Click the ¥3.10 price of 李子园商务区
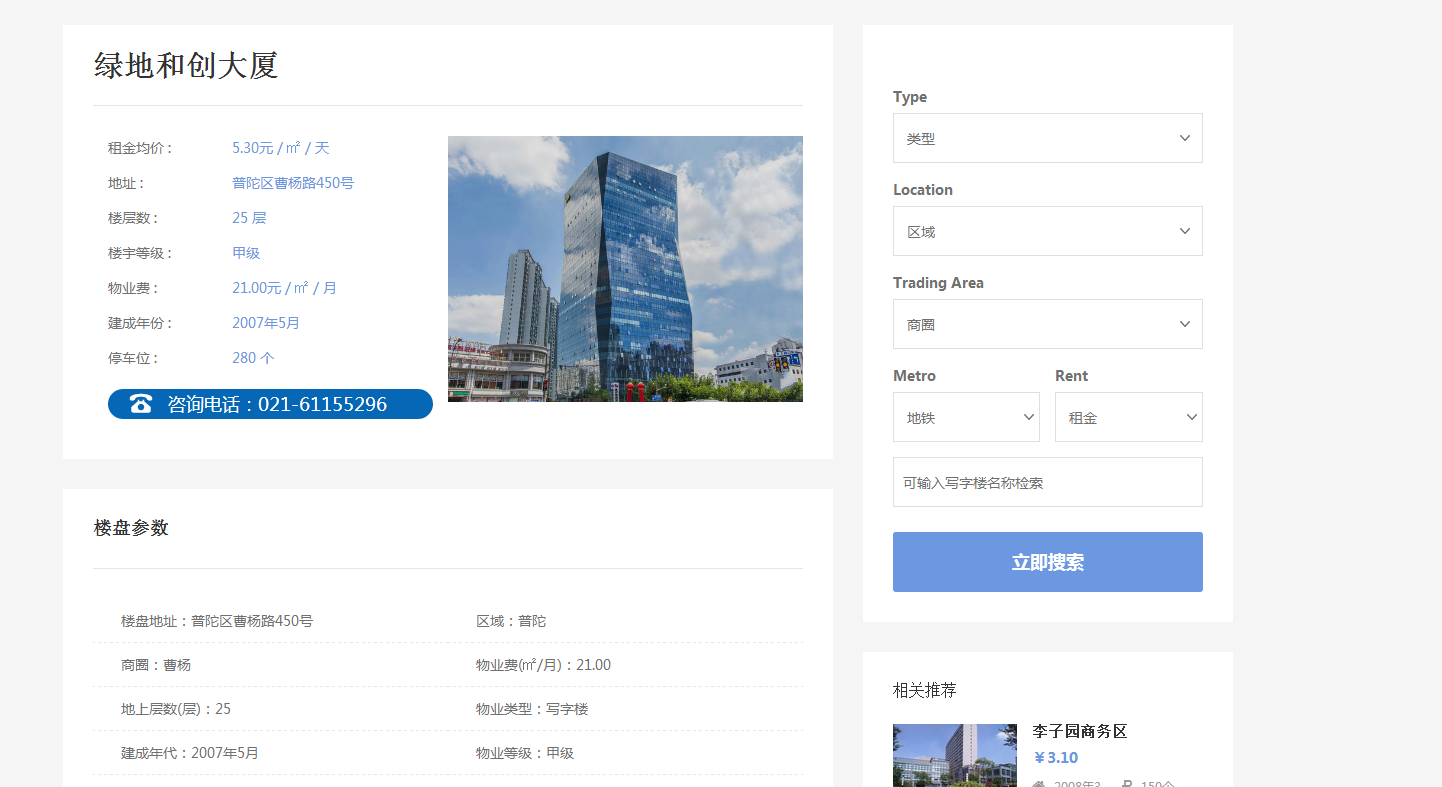 pos(1056,758)
